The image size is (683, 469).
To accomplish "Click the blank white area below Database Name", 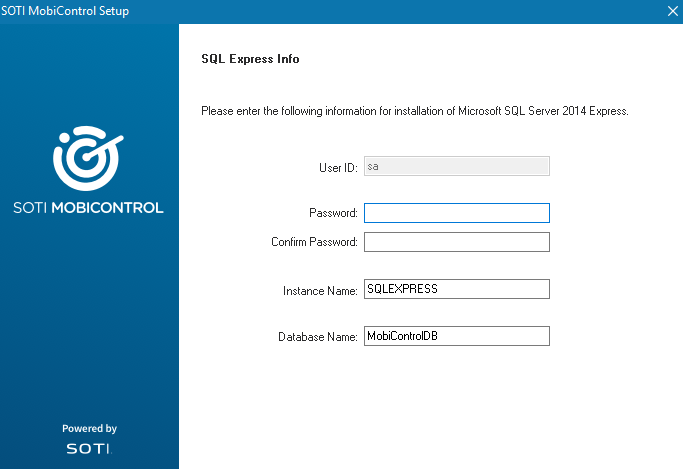I will point(430,410).
